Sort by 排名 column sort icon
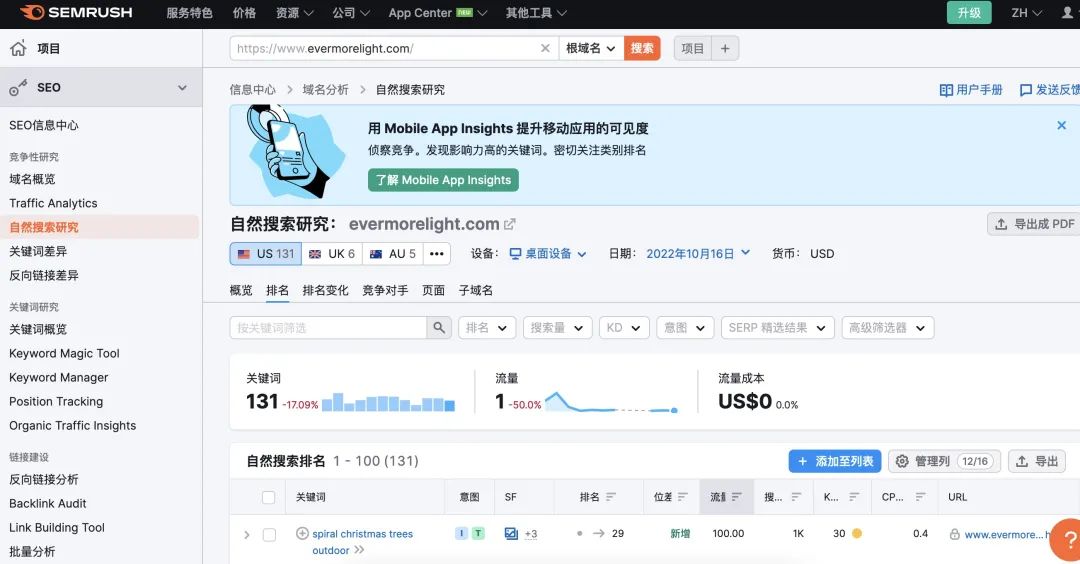Image resolution: width=1080 pixels, height=564 pixels. coord(610,497)
